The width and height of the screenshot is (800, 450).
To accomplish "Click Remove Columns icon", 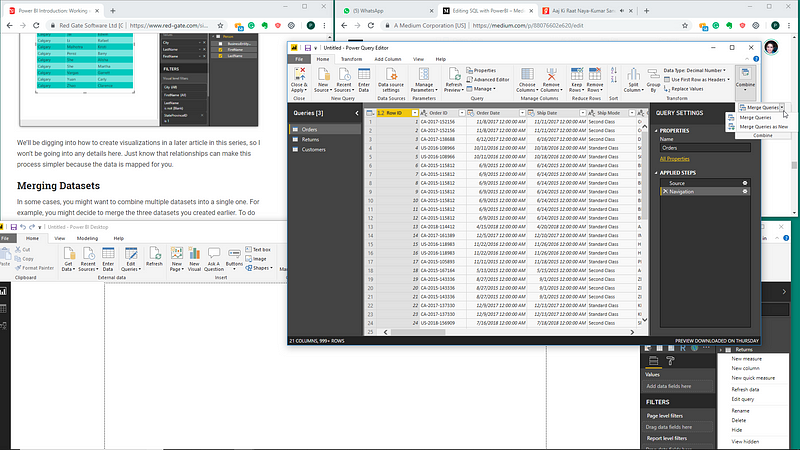I will (551, 74).
